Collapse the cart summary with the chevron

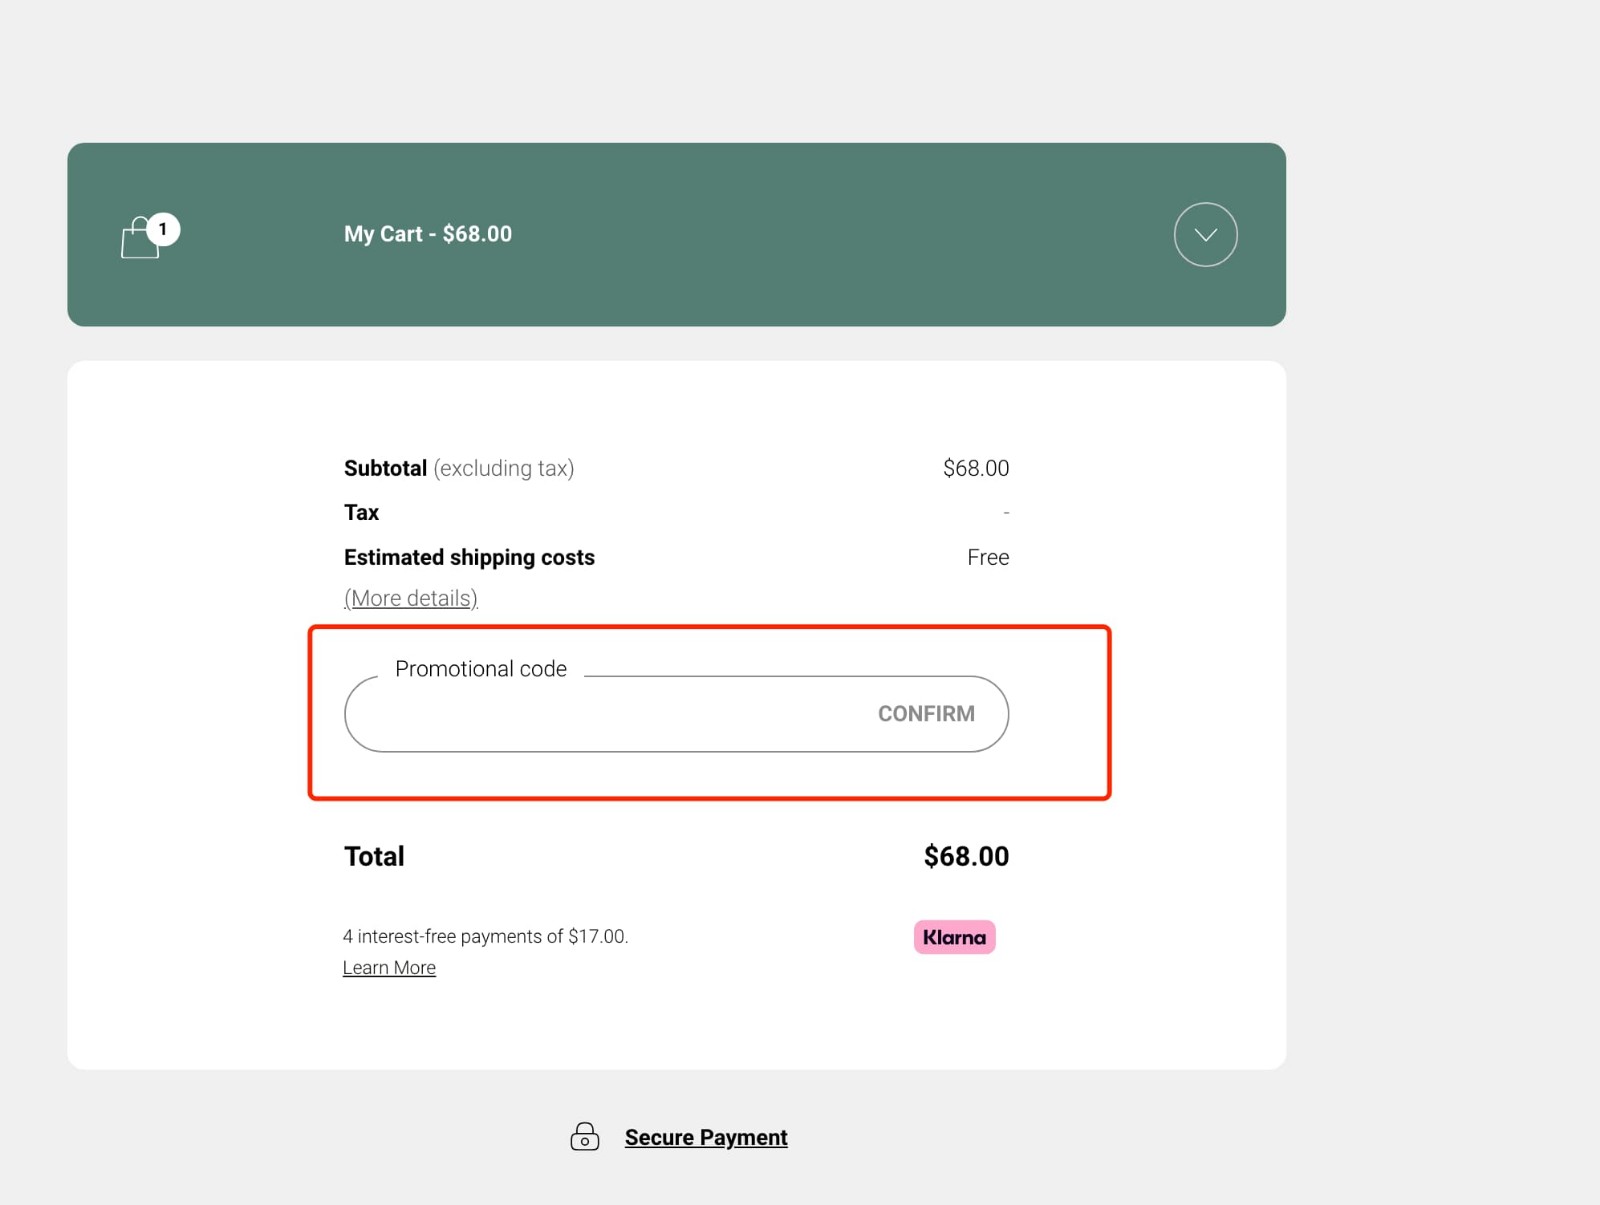[1205, 234]
